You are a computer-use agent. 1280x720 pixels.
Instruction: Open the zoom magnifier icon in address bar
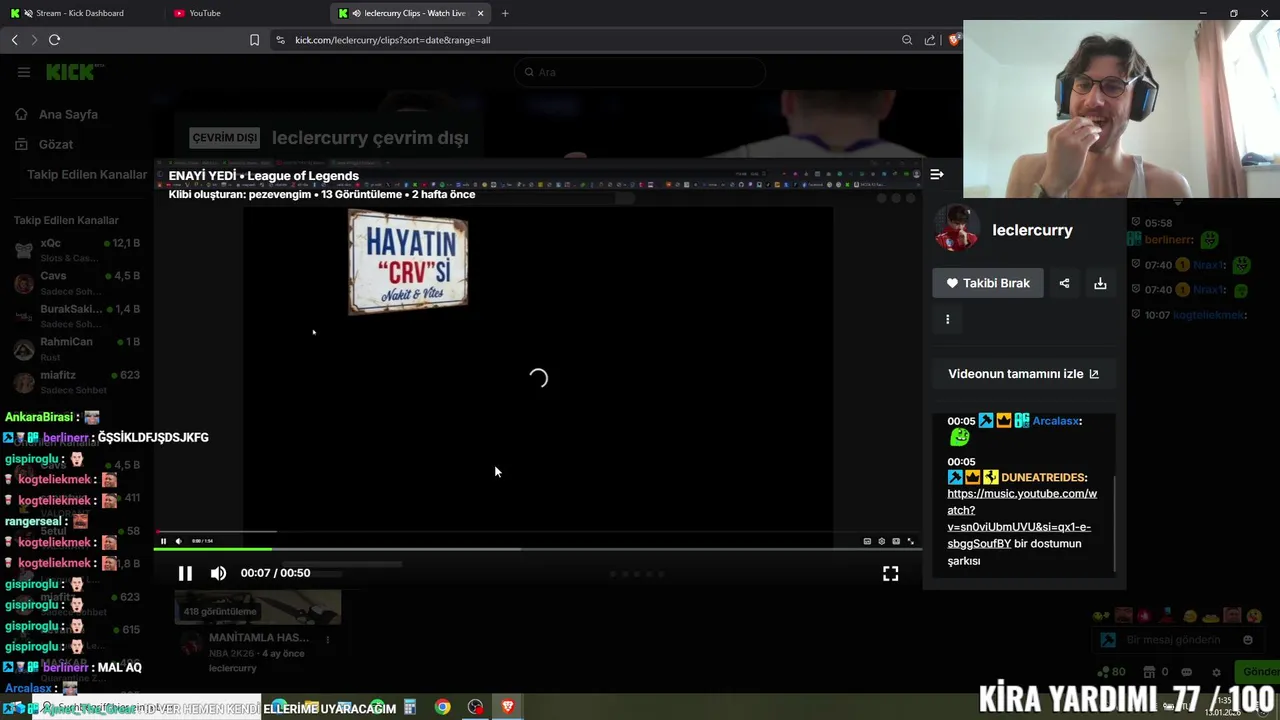tap(907, 40)
